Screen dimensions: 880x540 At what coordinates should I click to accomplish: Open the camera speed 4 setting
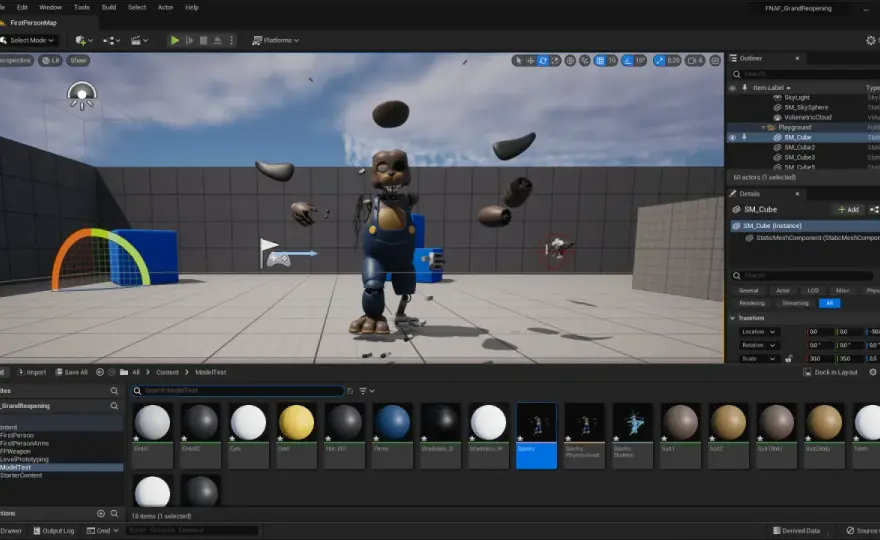[695, 61]
